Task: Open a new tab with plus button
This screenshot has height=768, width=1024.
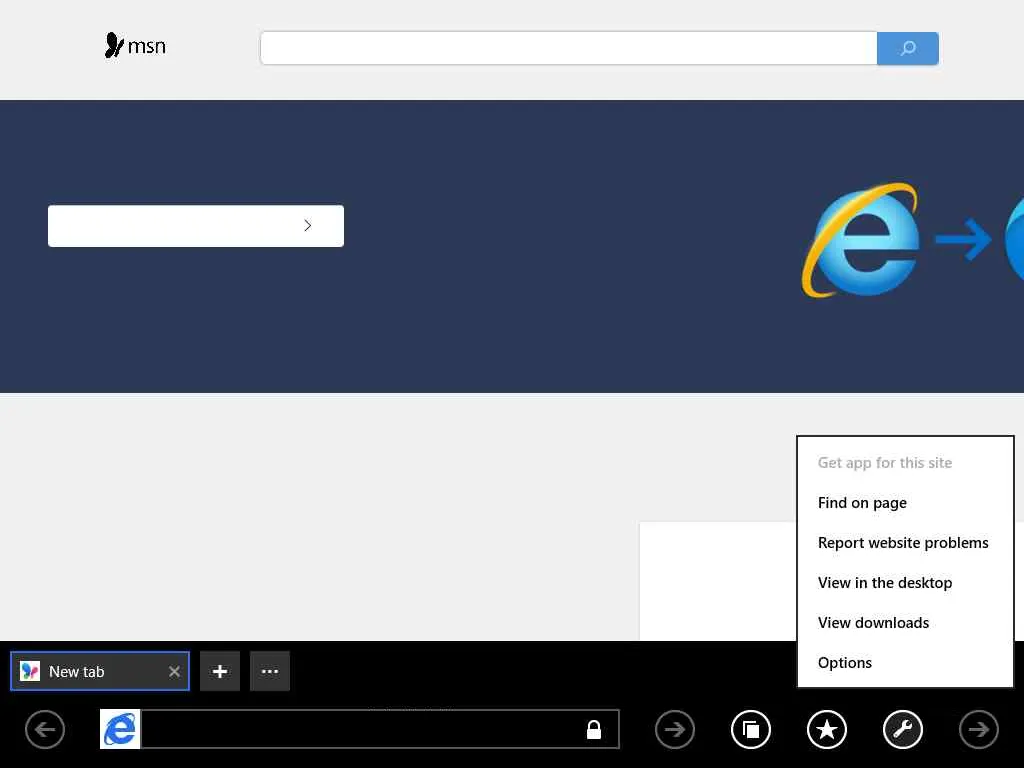Action: click(220, 671)
